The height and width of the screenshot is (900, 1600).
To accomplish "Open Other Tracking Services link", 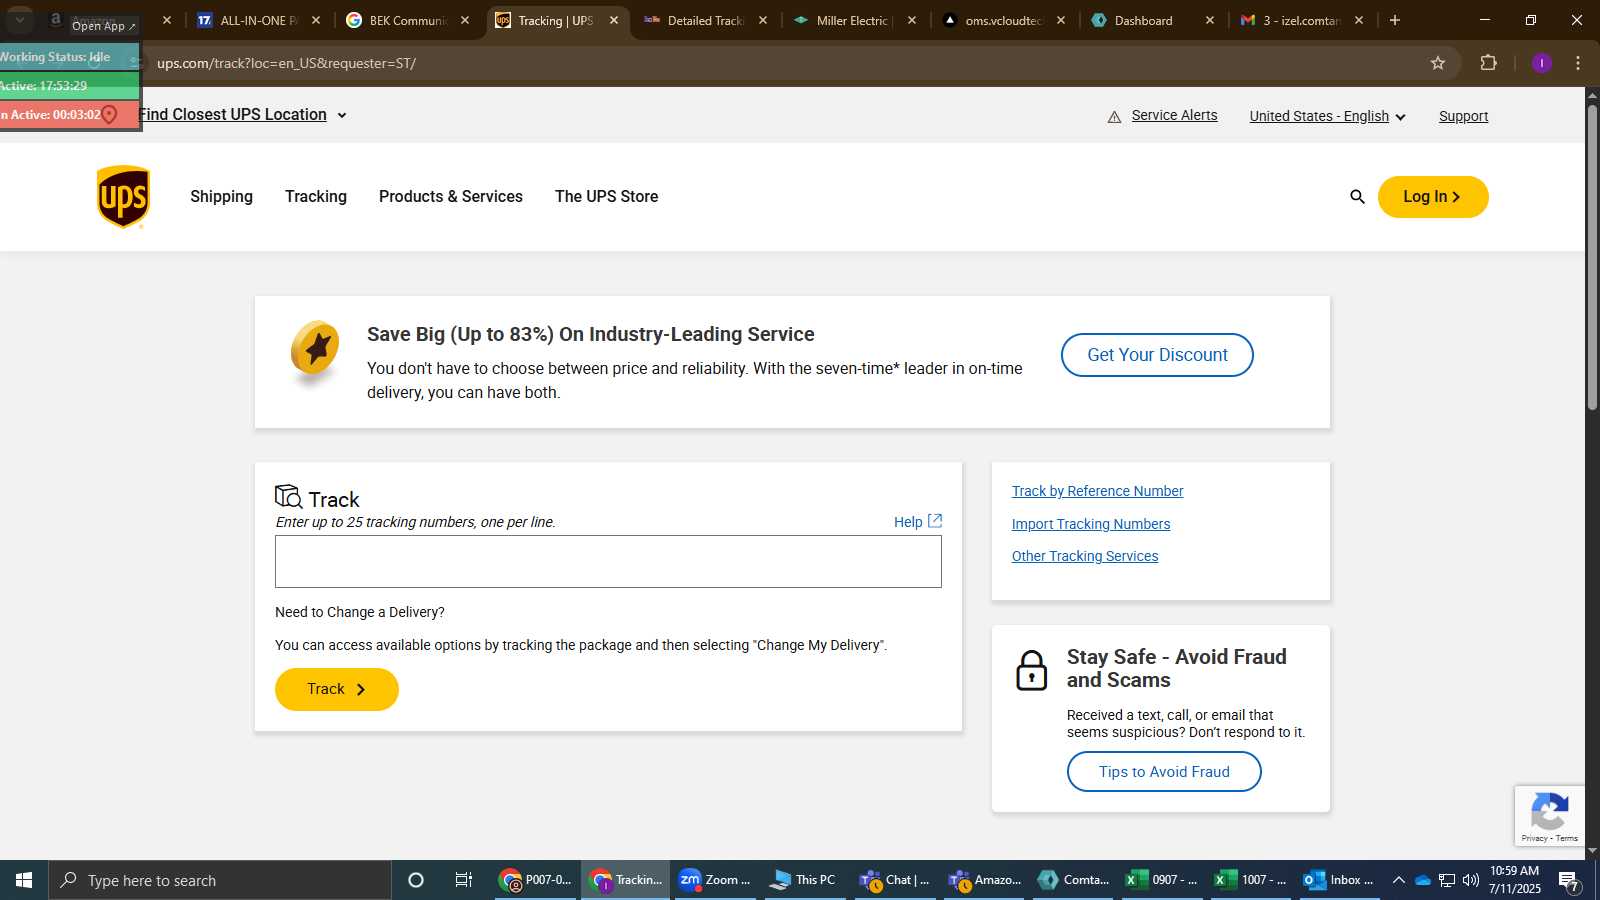I will [1085, 556].
